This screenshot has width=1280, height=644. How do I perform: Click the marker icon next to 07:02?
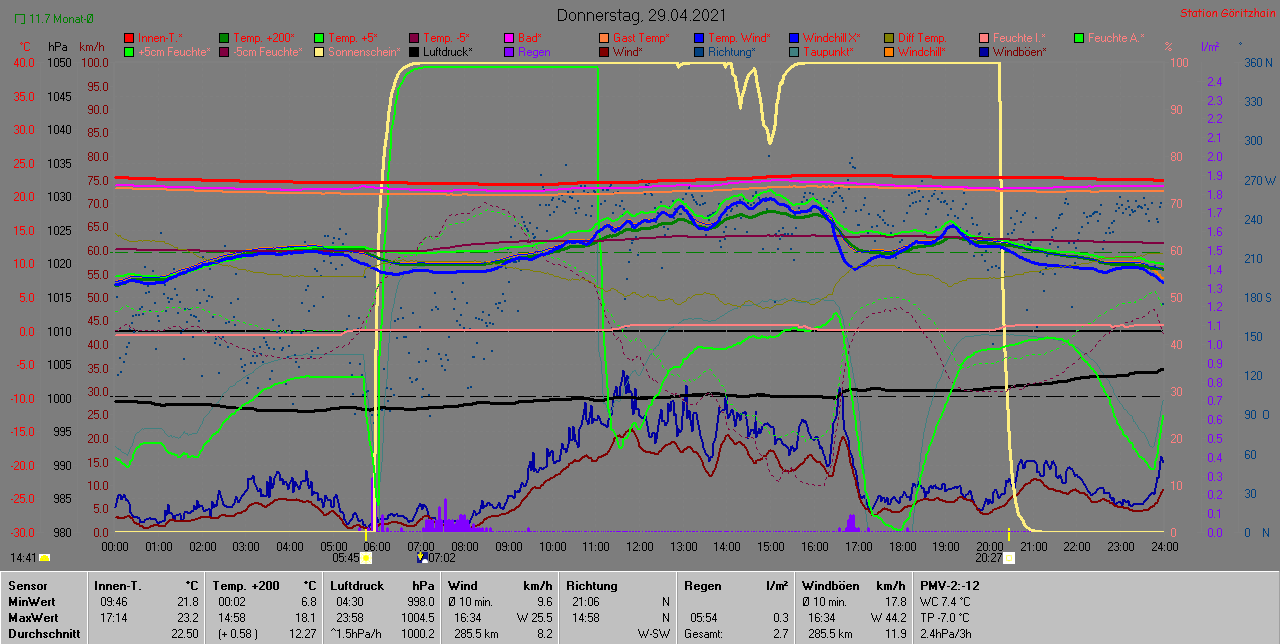pyautogui.click(x=422, y=558)
